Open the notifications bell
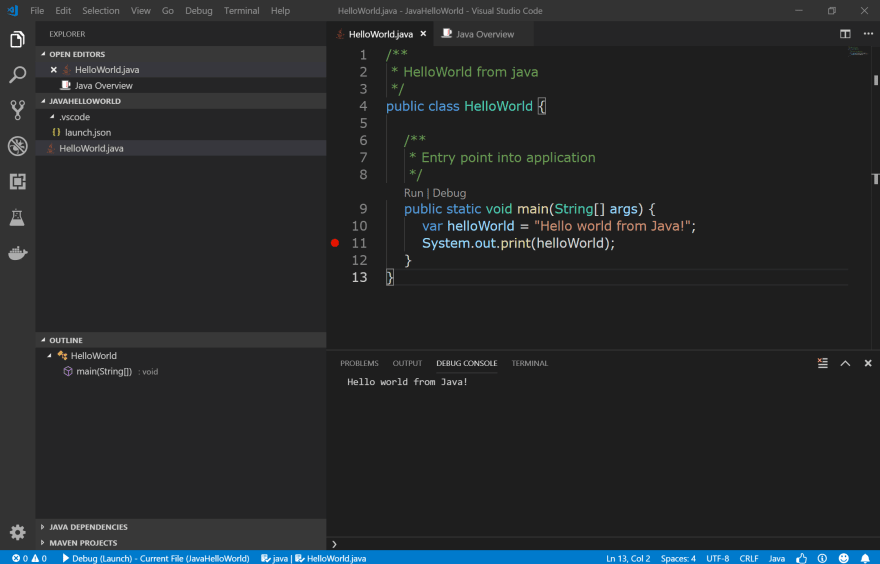The image size is (880, 564). click(865, 558)
